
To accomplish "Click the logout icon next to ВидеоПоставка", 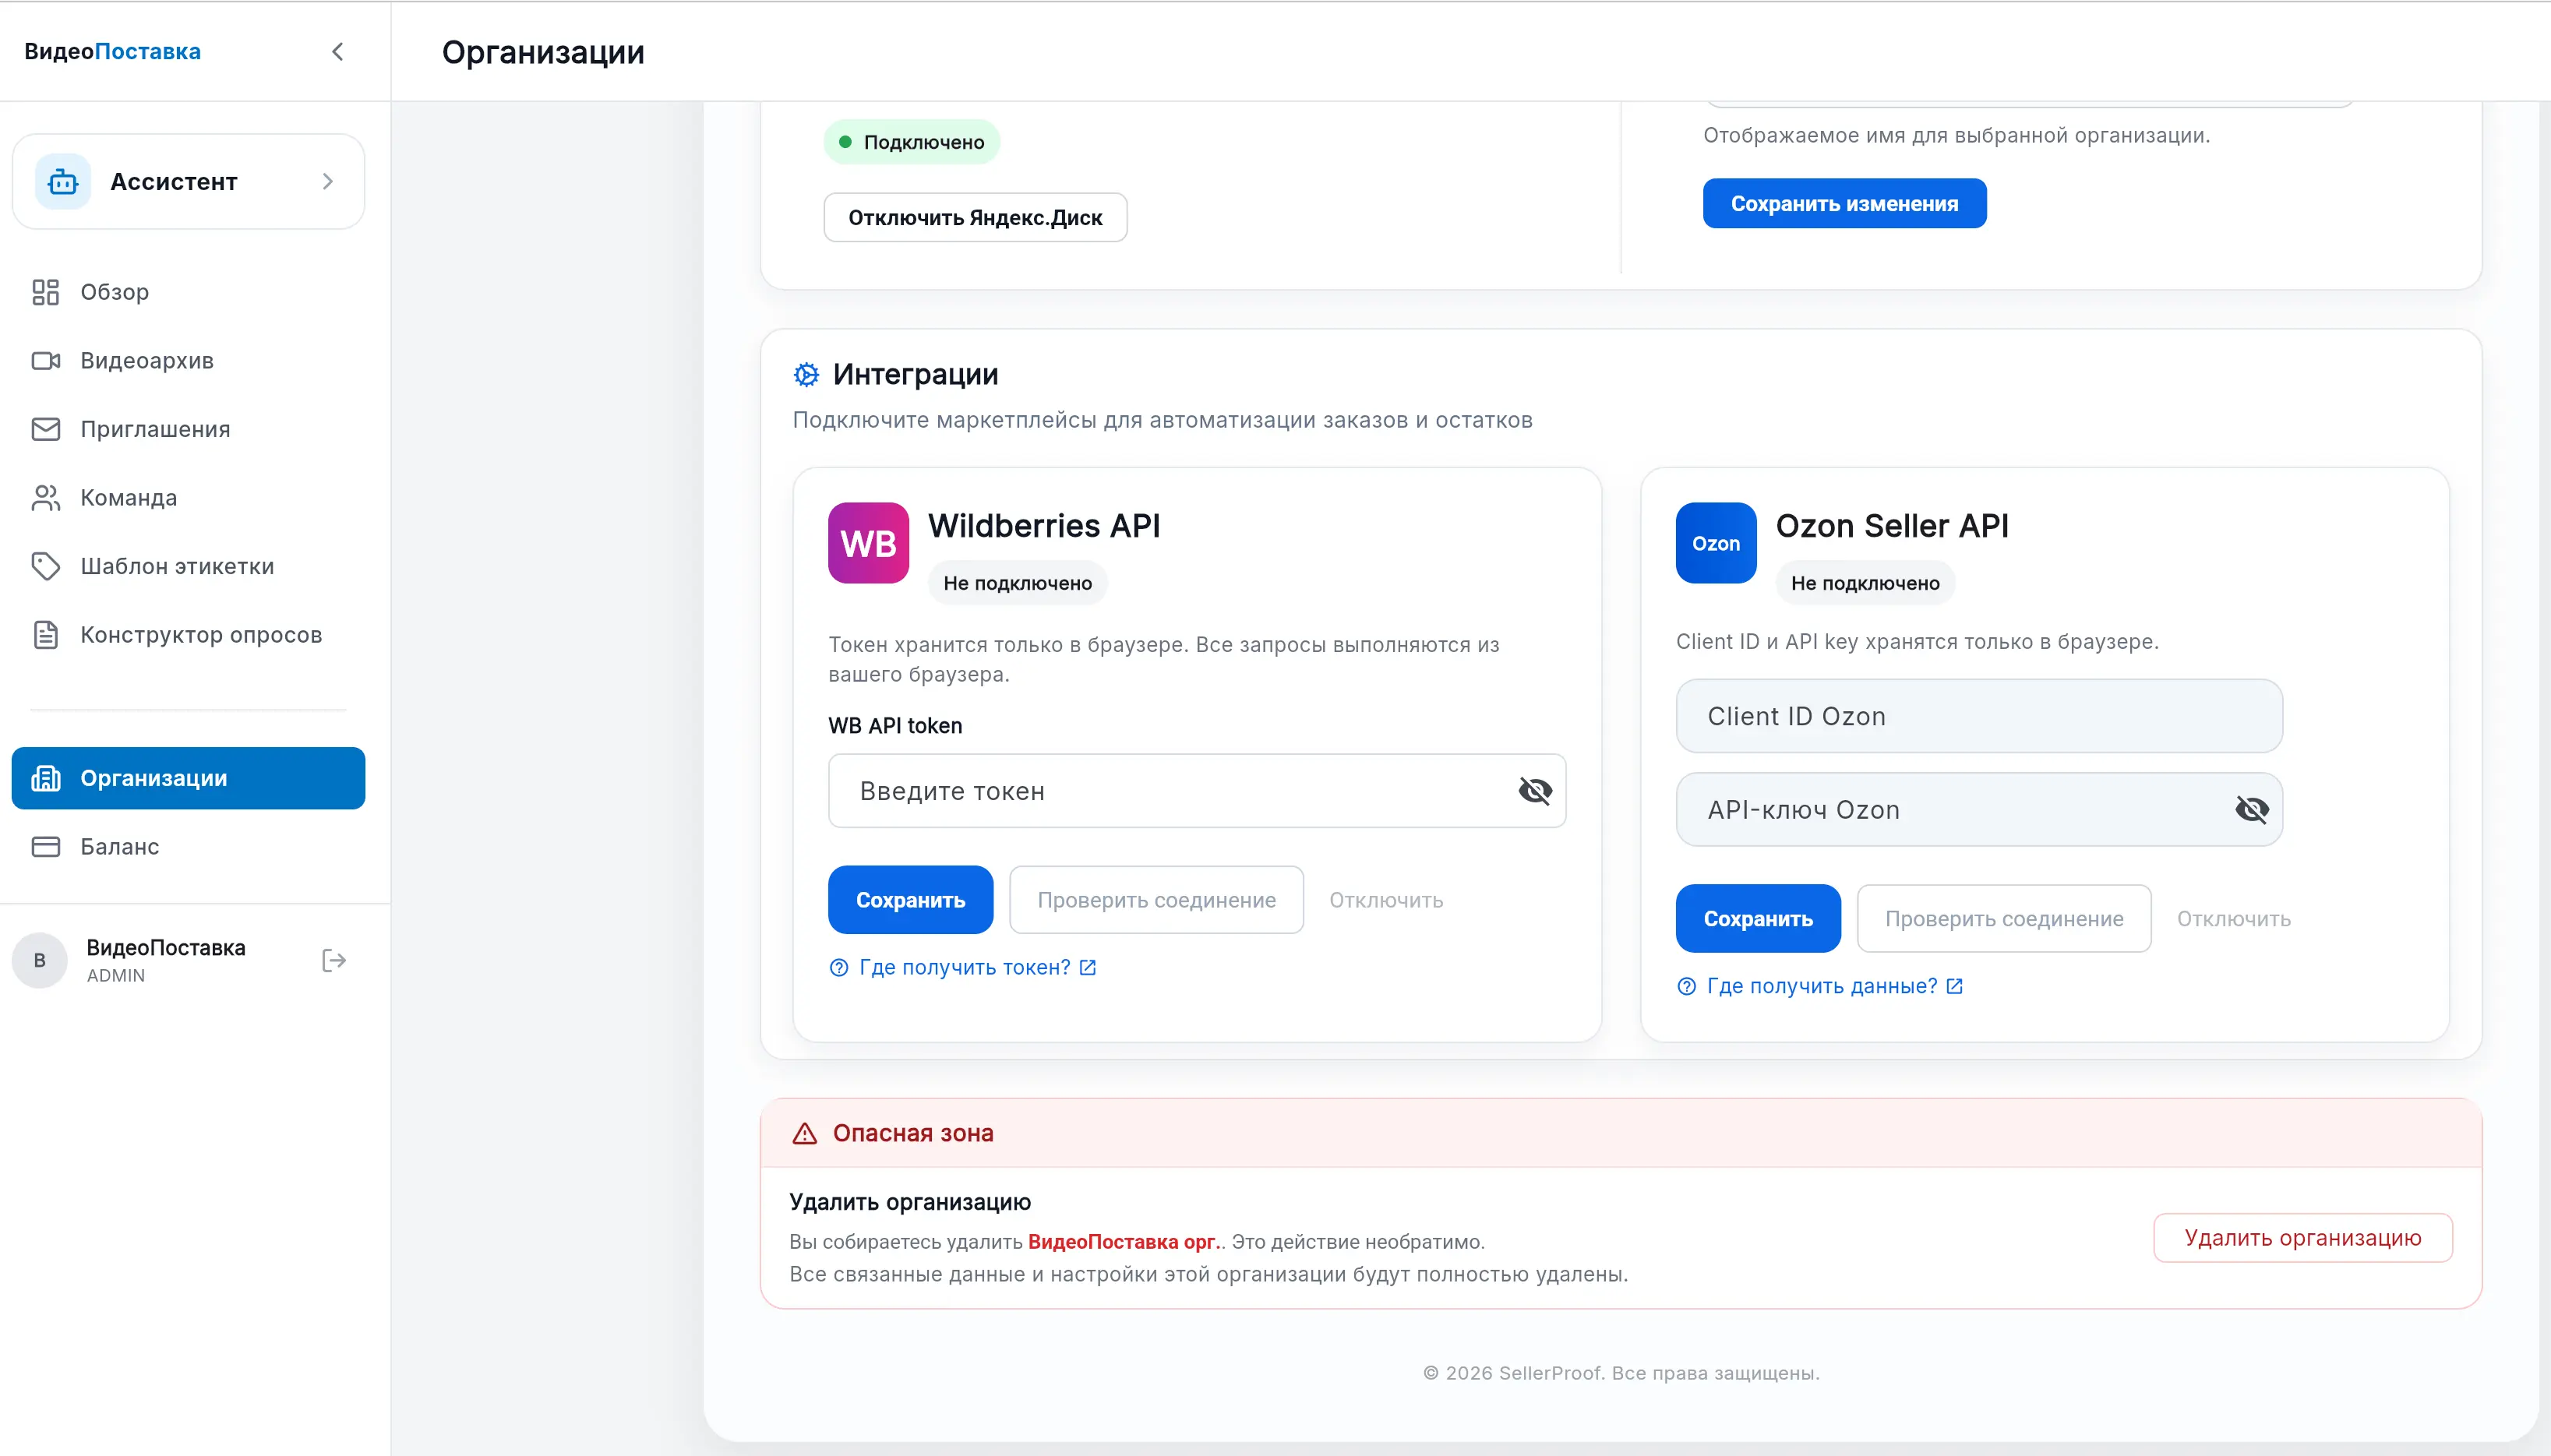I will [x=334, y=961].
